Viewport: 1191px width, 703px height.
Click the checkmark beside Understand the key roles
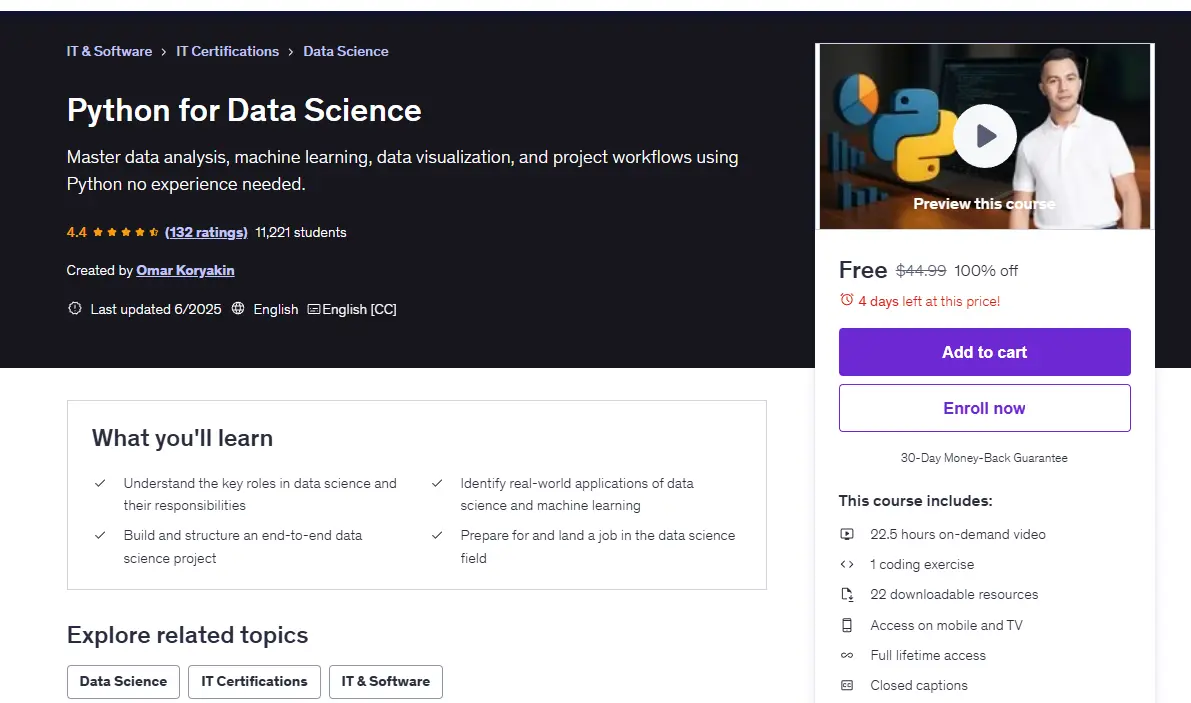100,483
